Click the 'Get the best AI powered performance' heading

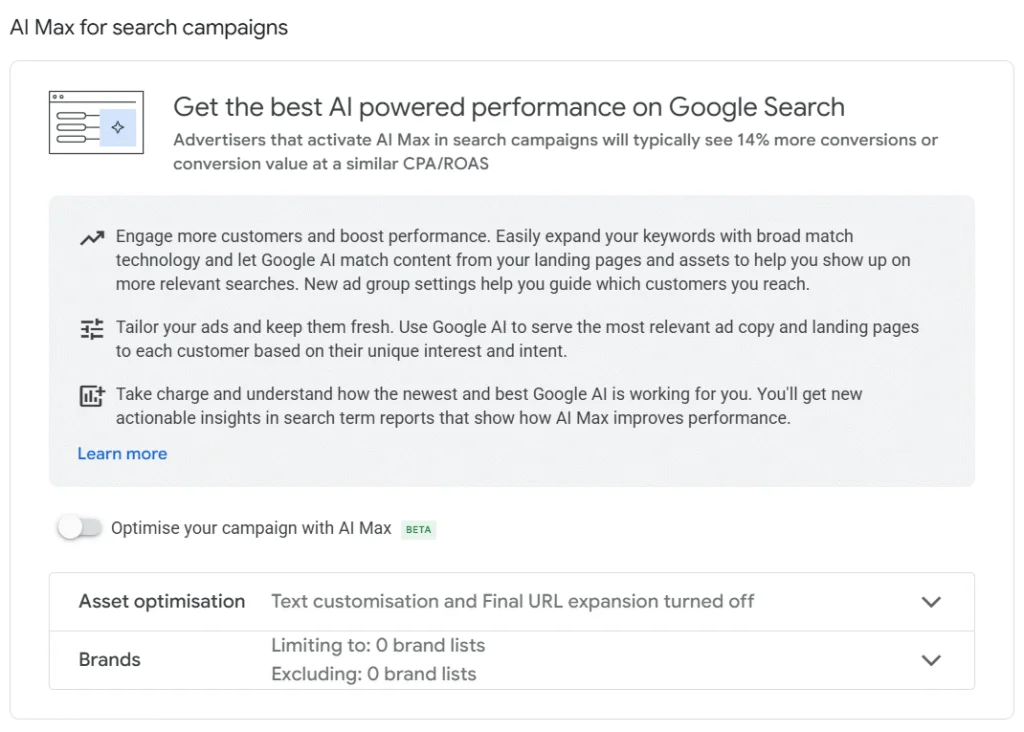pos(508,107)
